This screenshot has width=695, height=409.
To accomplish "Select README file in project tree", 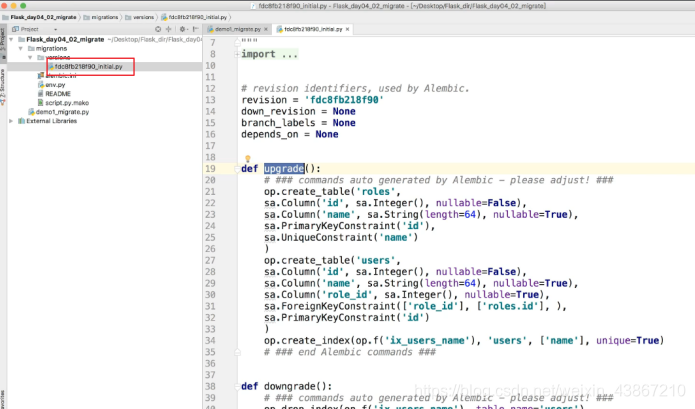I will pyautogui.click(x=58, y=94).
